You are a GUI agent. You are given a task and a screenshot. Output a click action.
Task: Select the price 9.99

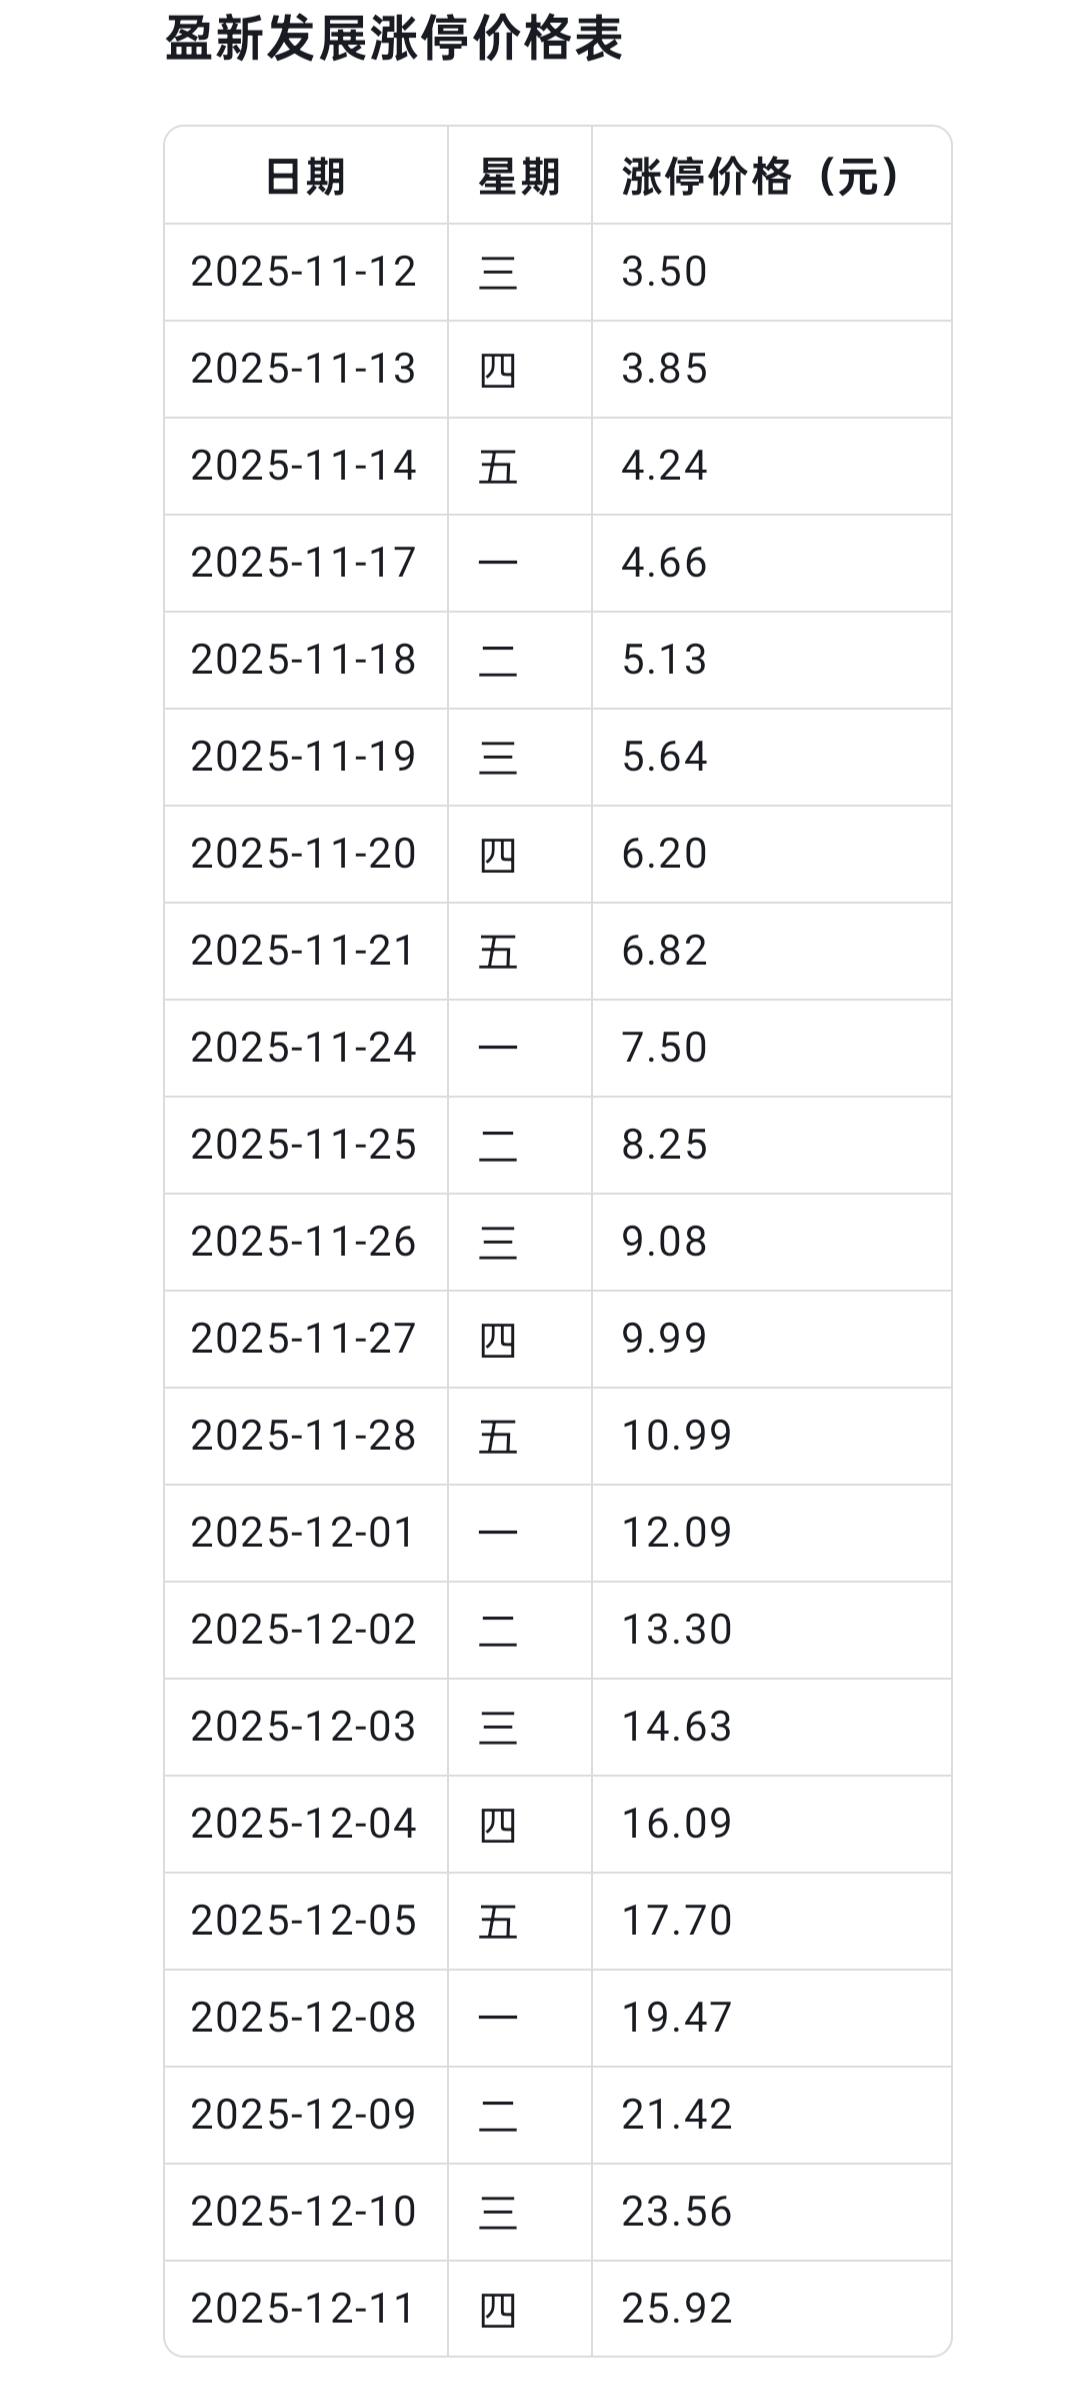[x=665, y=1339]
